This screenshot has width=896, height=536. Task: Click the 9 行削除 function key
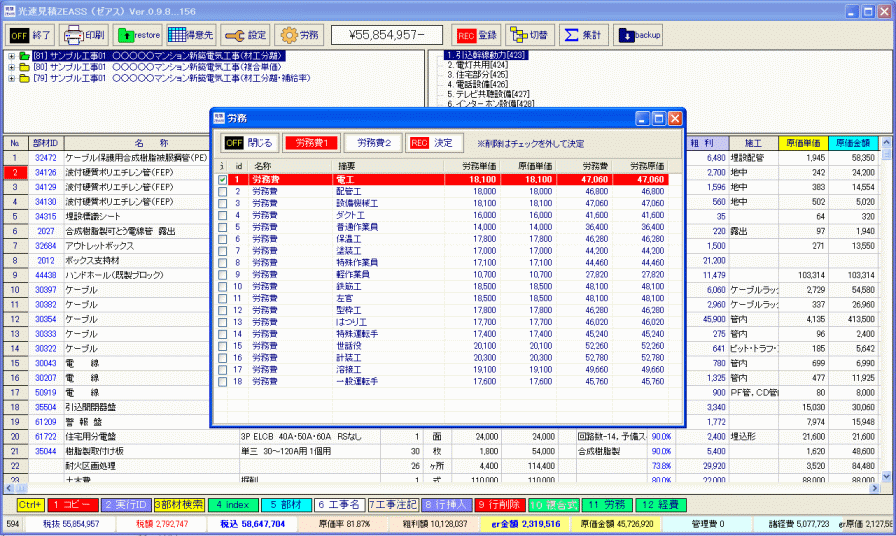coord(499,505)
